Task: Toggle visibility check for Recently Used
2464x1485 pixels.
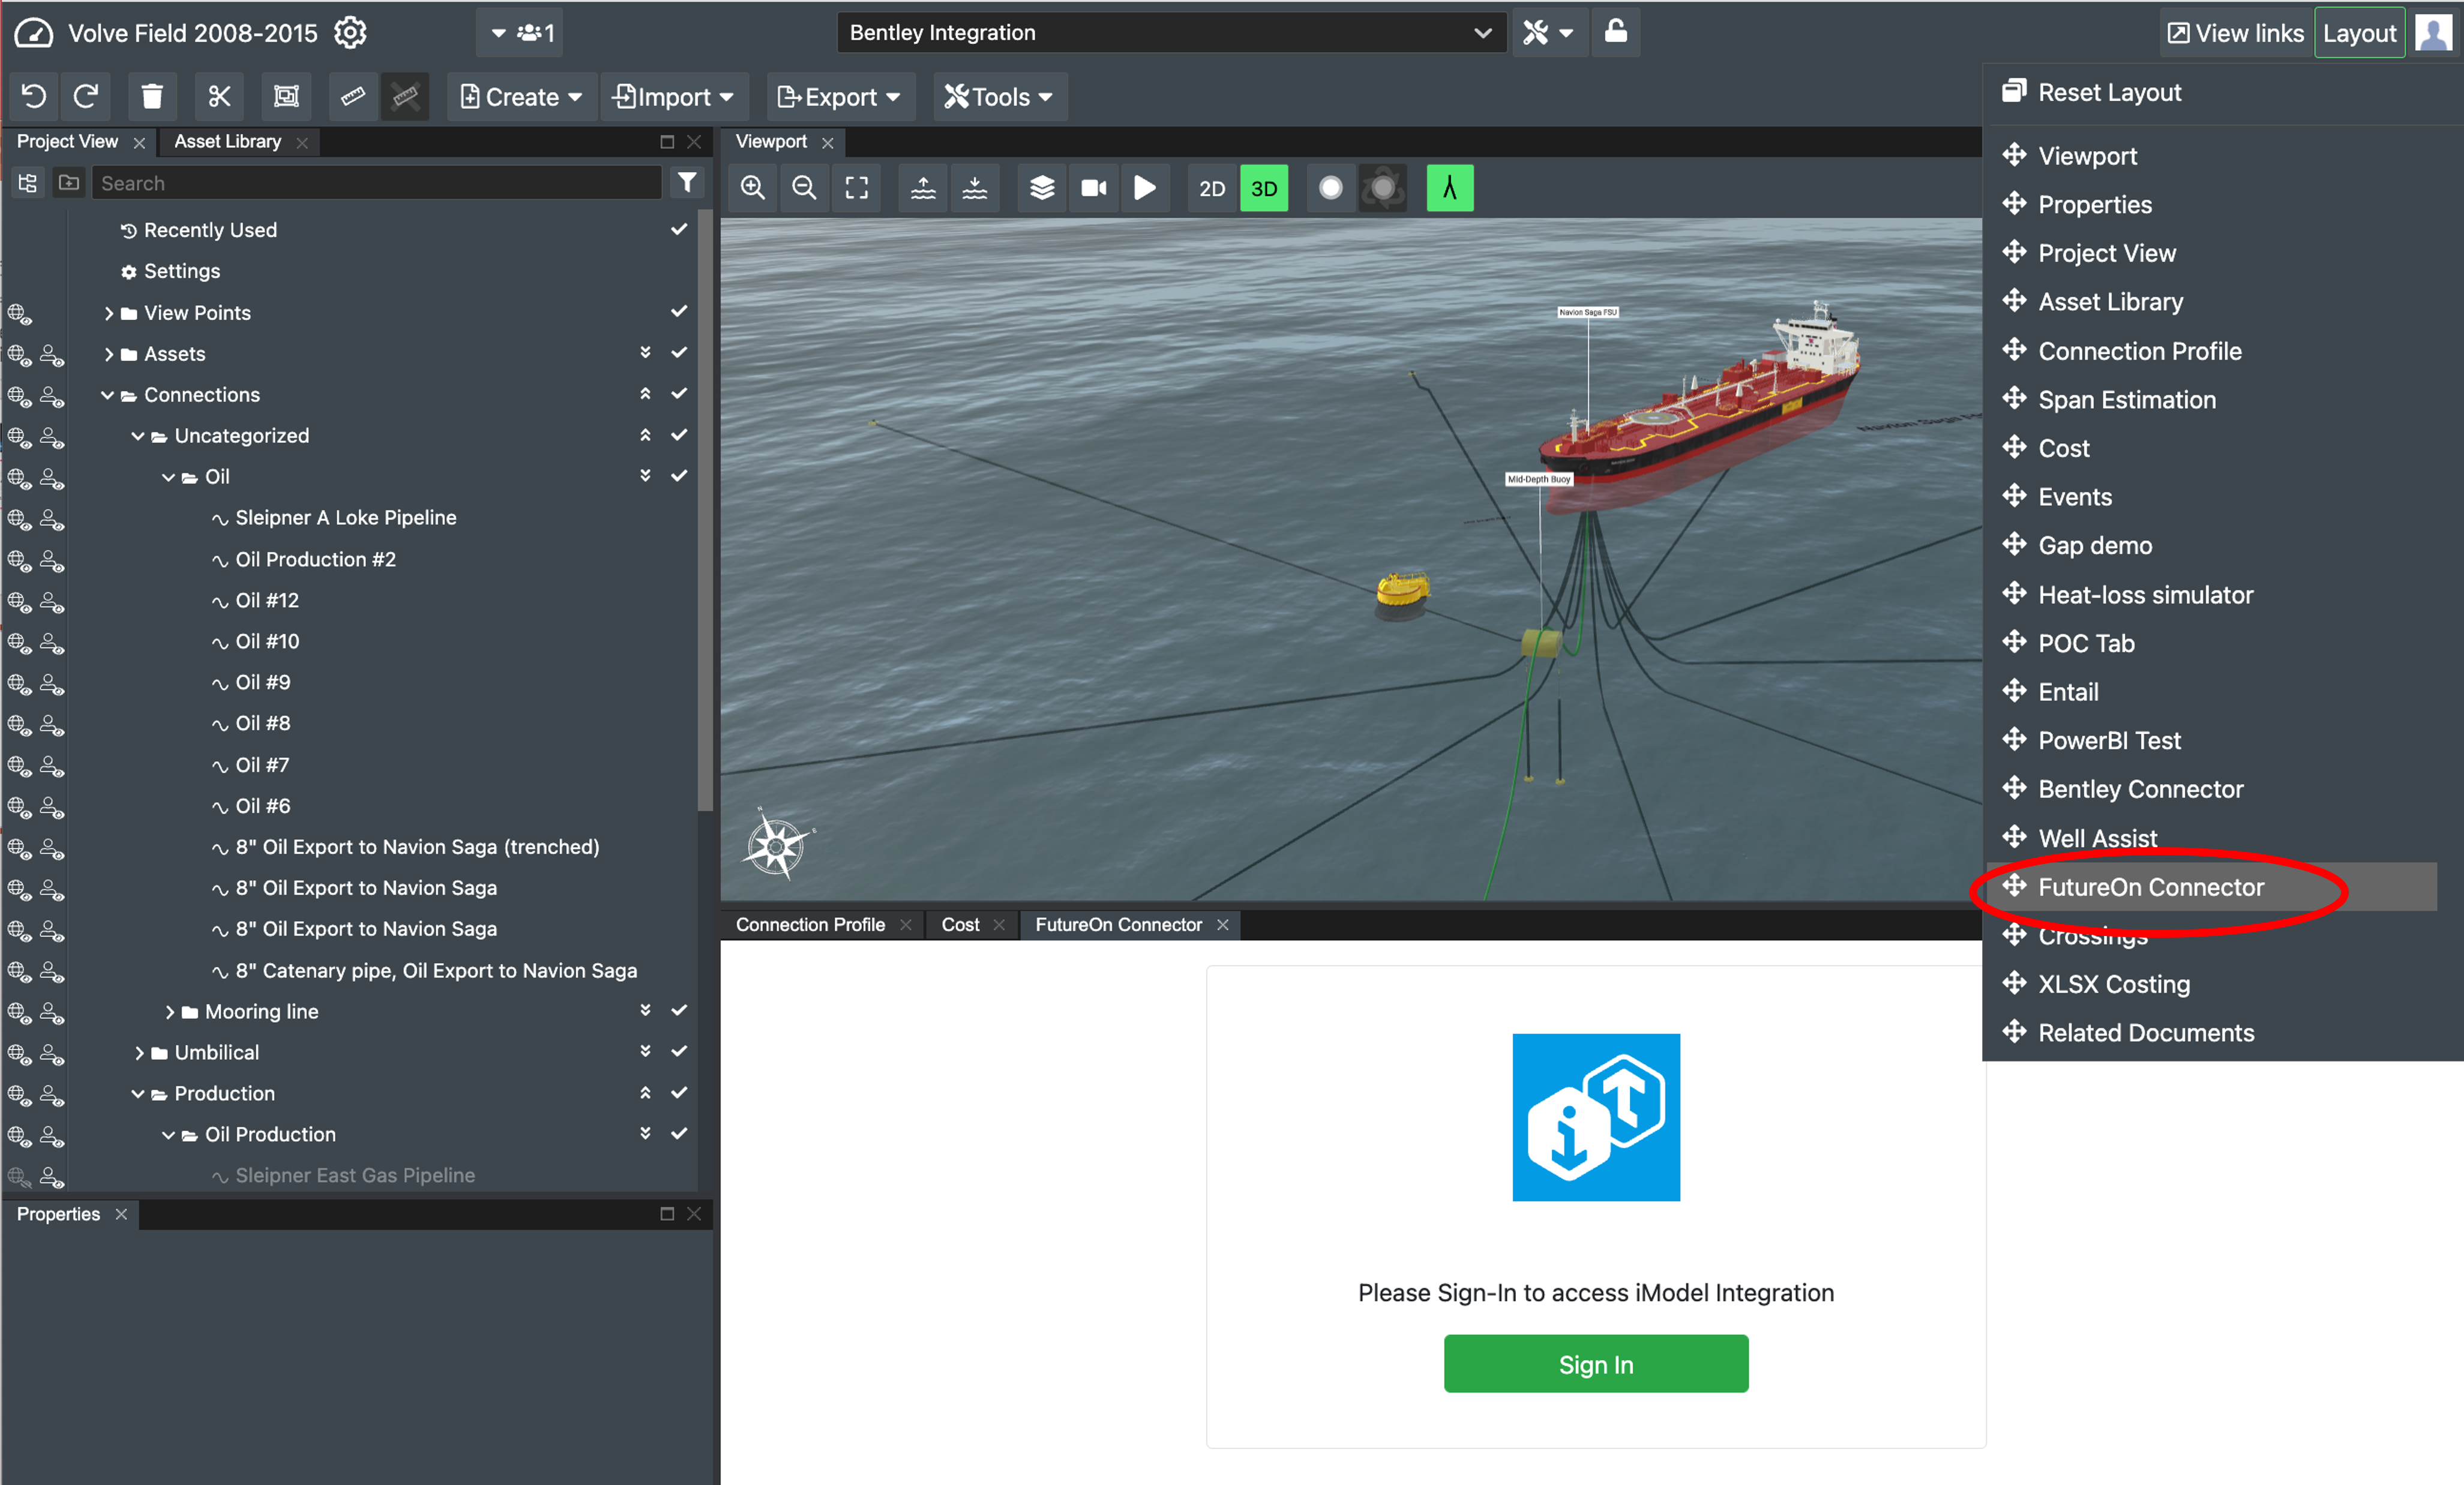Action: (x=679, y=229)
